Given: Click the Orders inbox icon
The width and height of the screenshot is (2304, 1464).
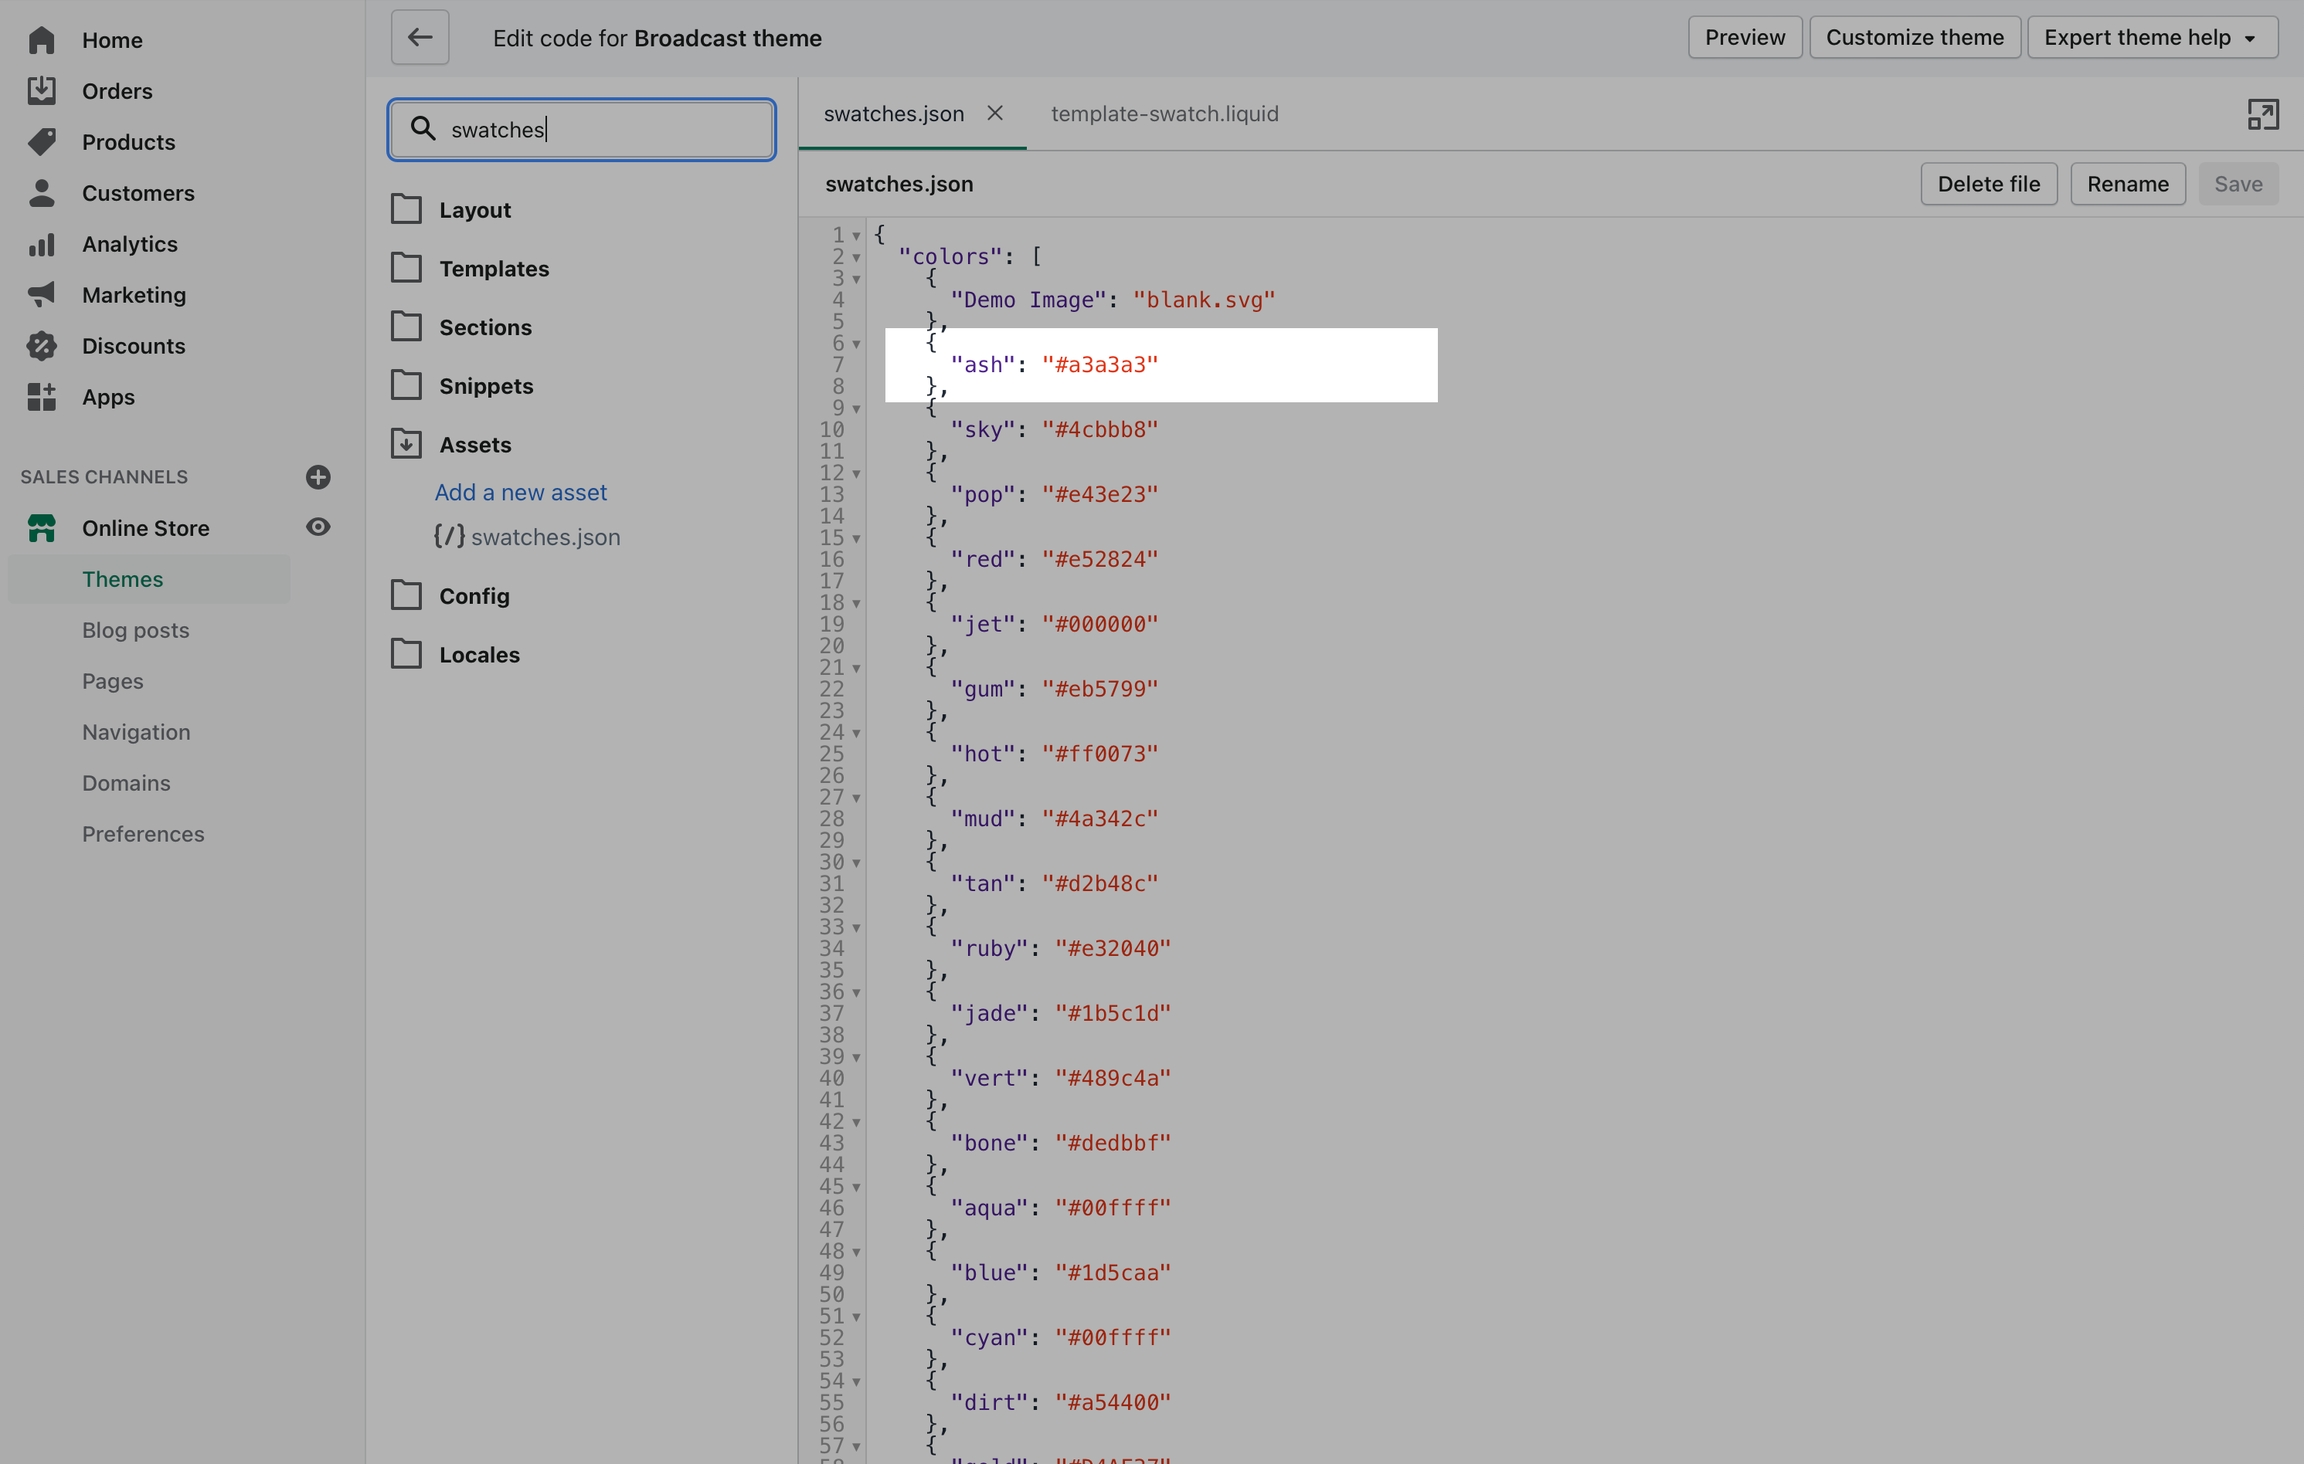Looking at the screenshot, I should [x=41, y=91].
